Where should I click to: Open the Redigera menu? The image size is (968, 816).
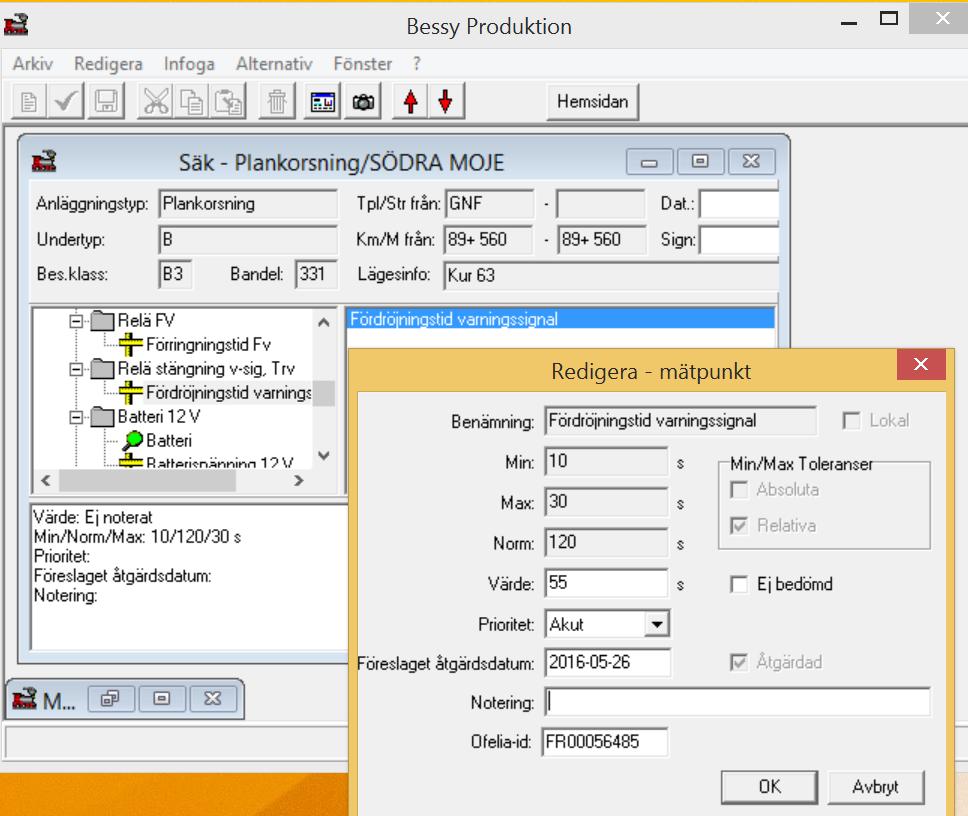point(108,64)
